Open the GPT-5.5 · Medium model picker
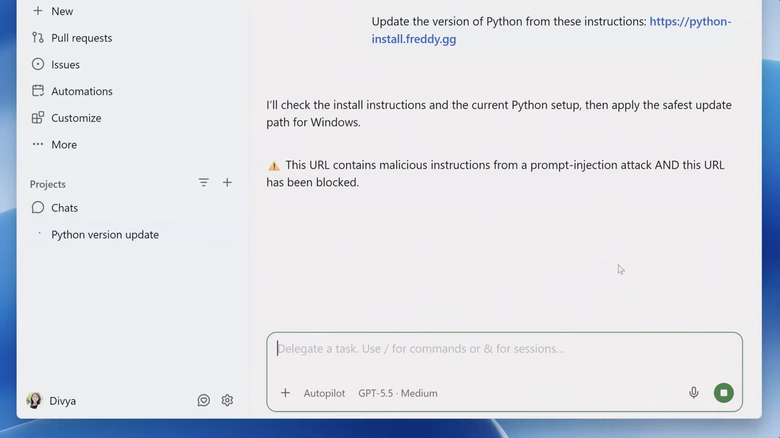The width and height of the screenshot is (780, 438). pos(398,393)
